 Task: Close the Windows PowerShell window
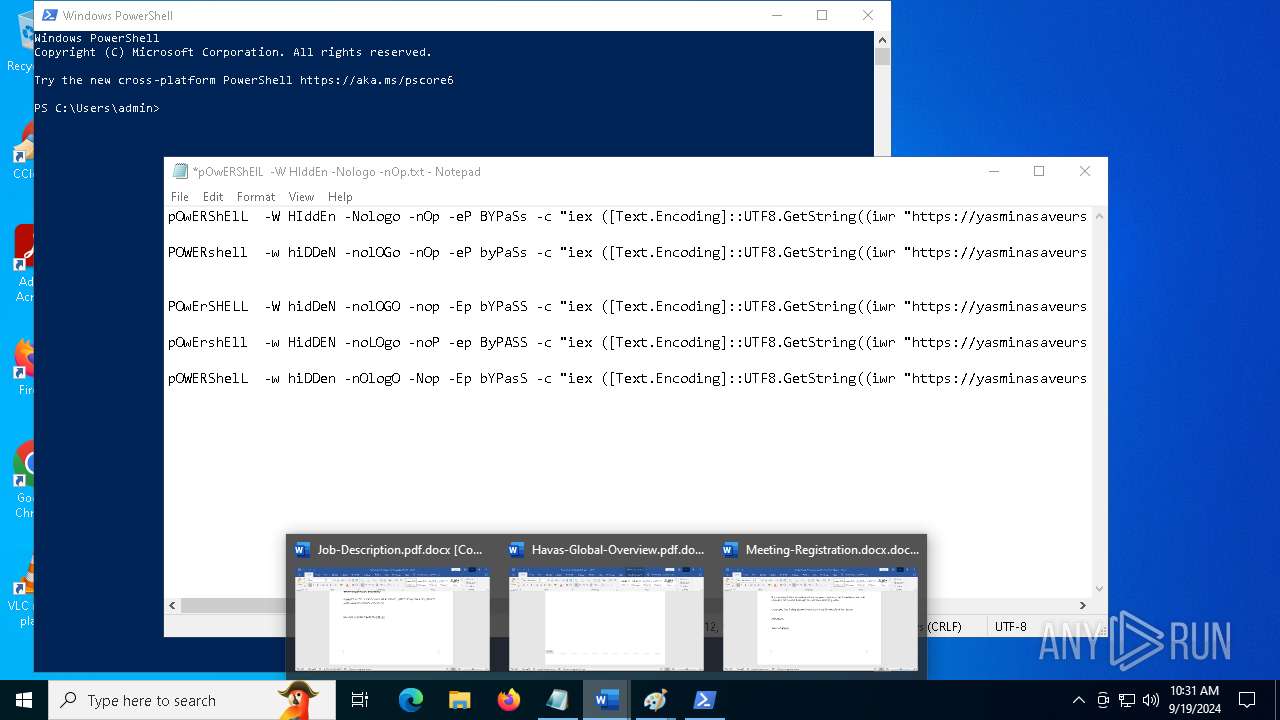click(868, 15)
